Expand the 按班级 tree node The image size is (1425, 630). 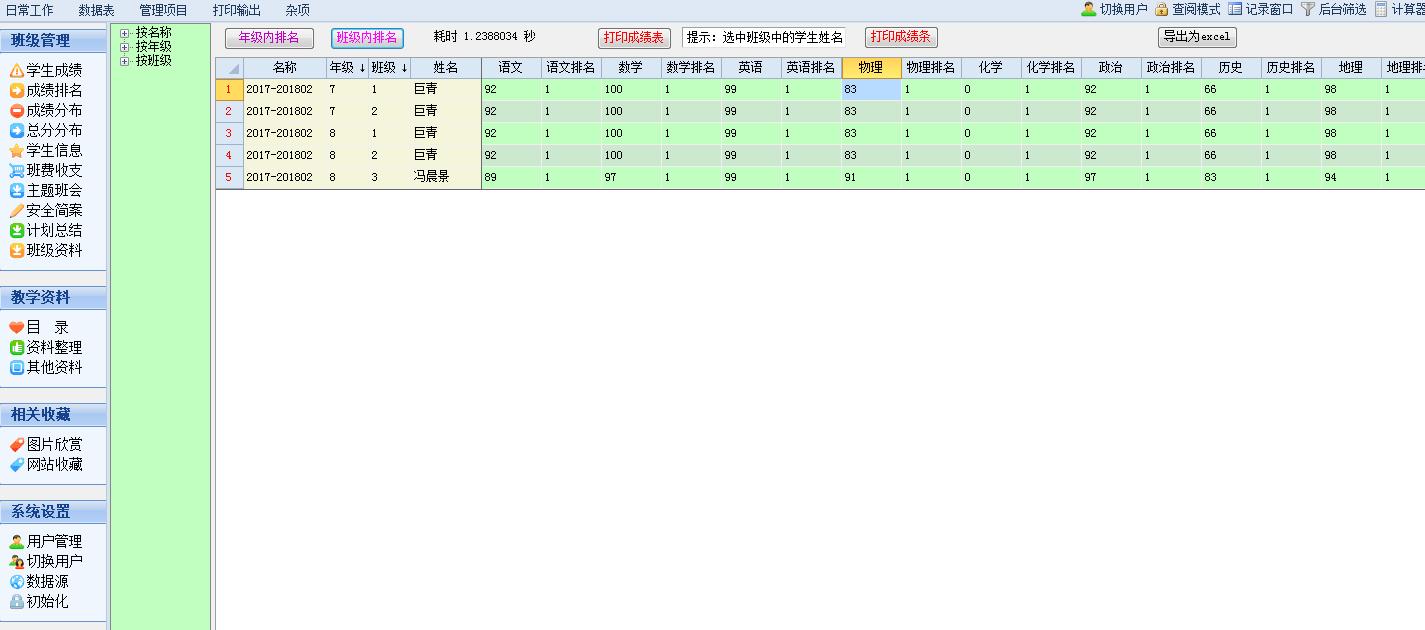pyautogui.click(x=125, y=61)
